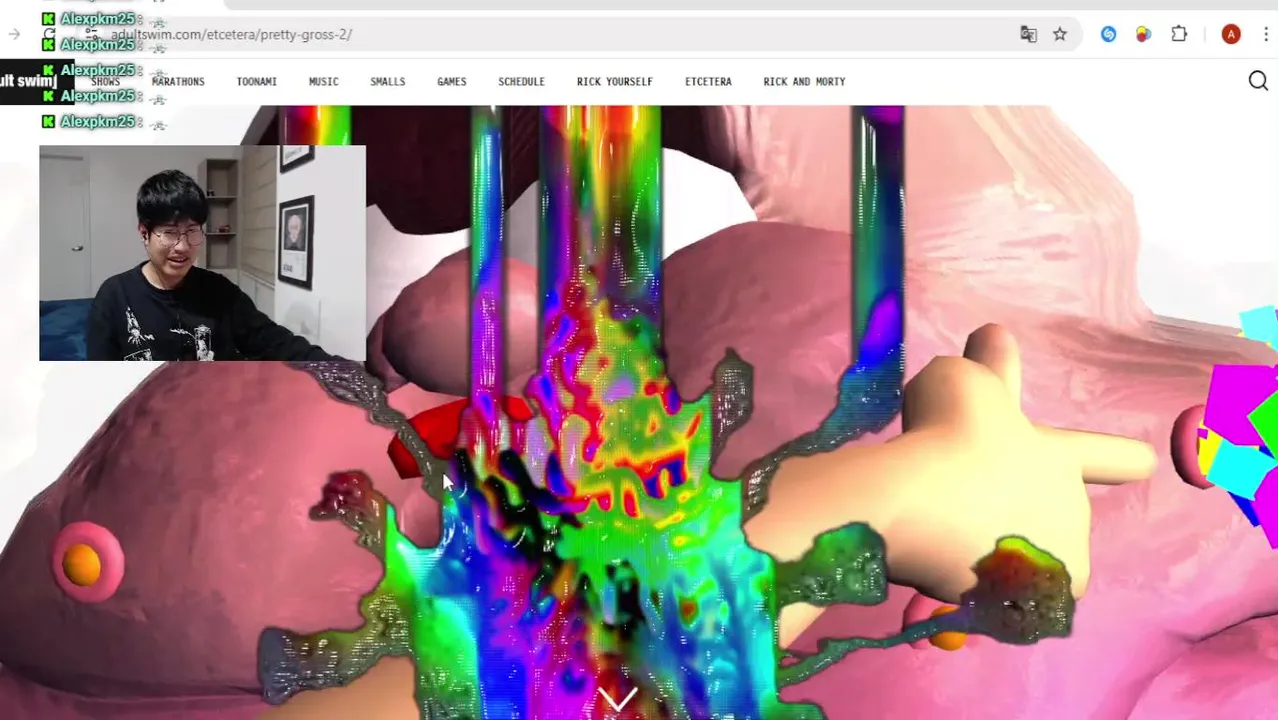Open the SHOWS nav item
1278x720 pixels.
click(105, 82)
